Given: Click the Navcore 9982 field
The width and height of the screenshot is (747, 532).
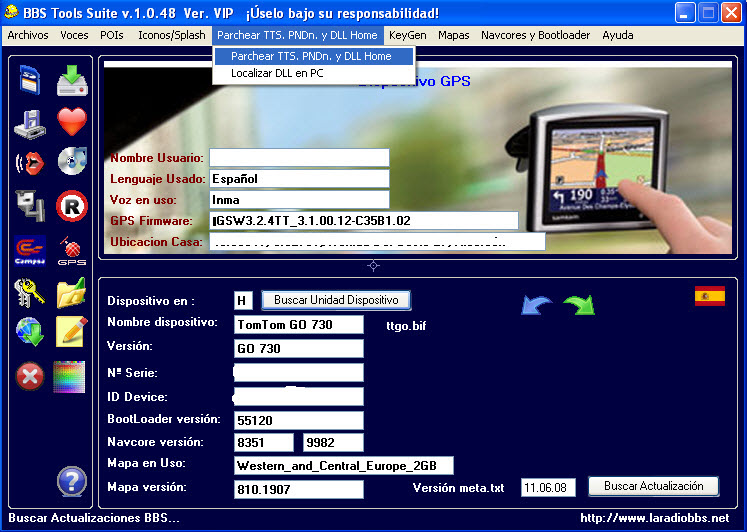Looking at the screenshot, I should tap(333, 442).
